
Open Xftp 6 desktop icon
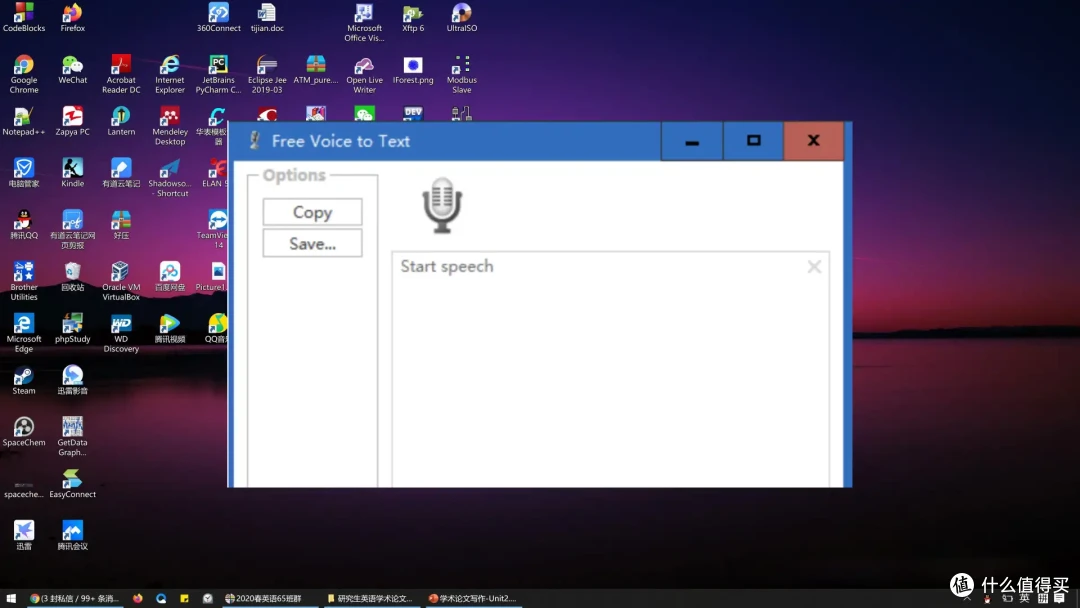[x=413, y=17]
